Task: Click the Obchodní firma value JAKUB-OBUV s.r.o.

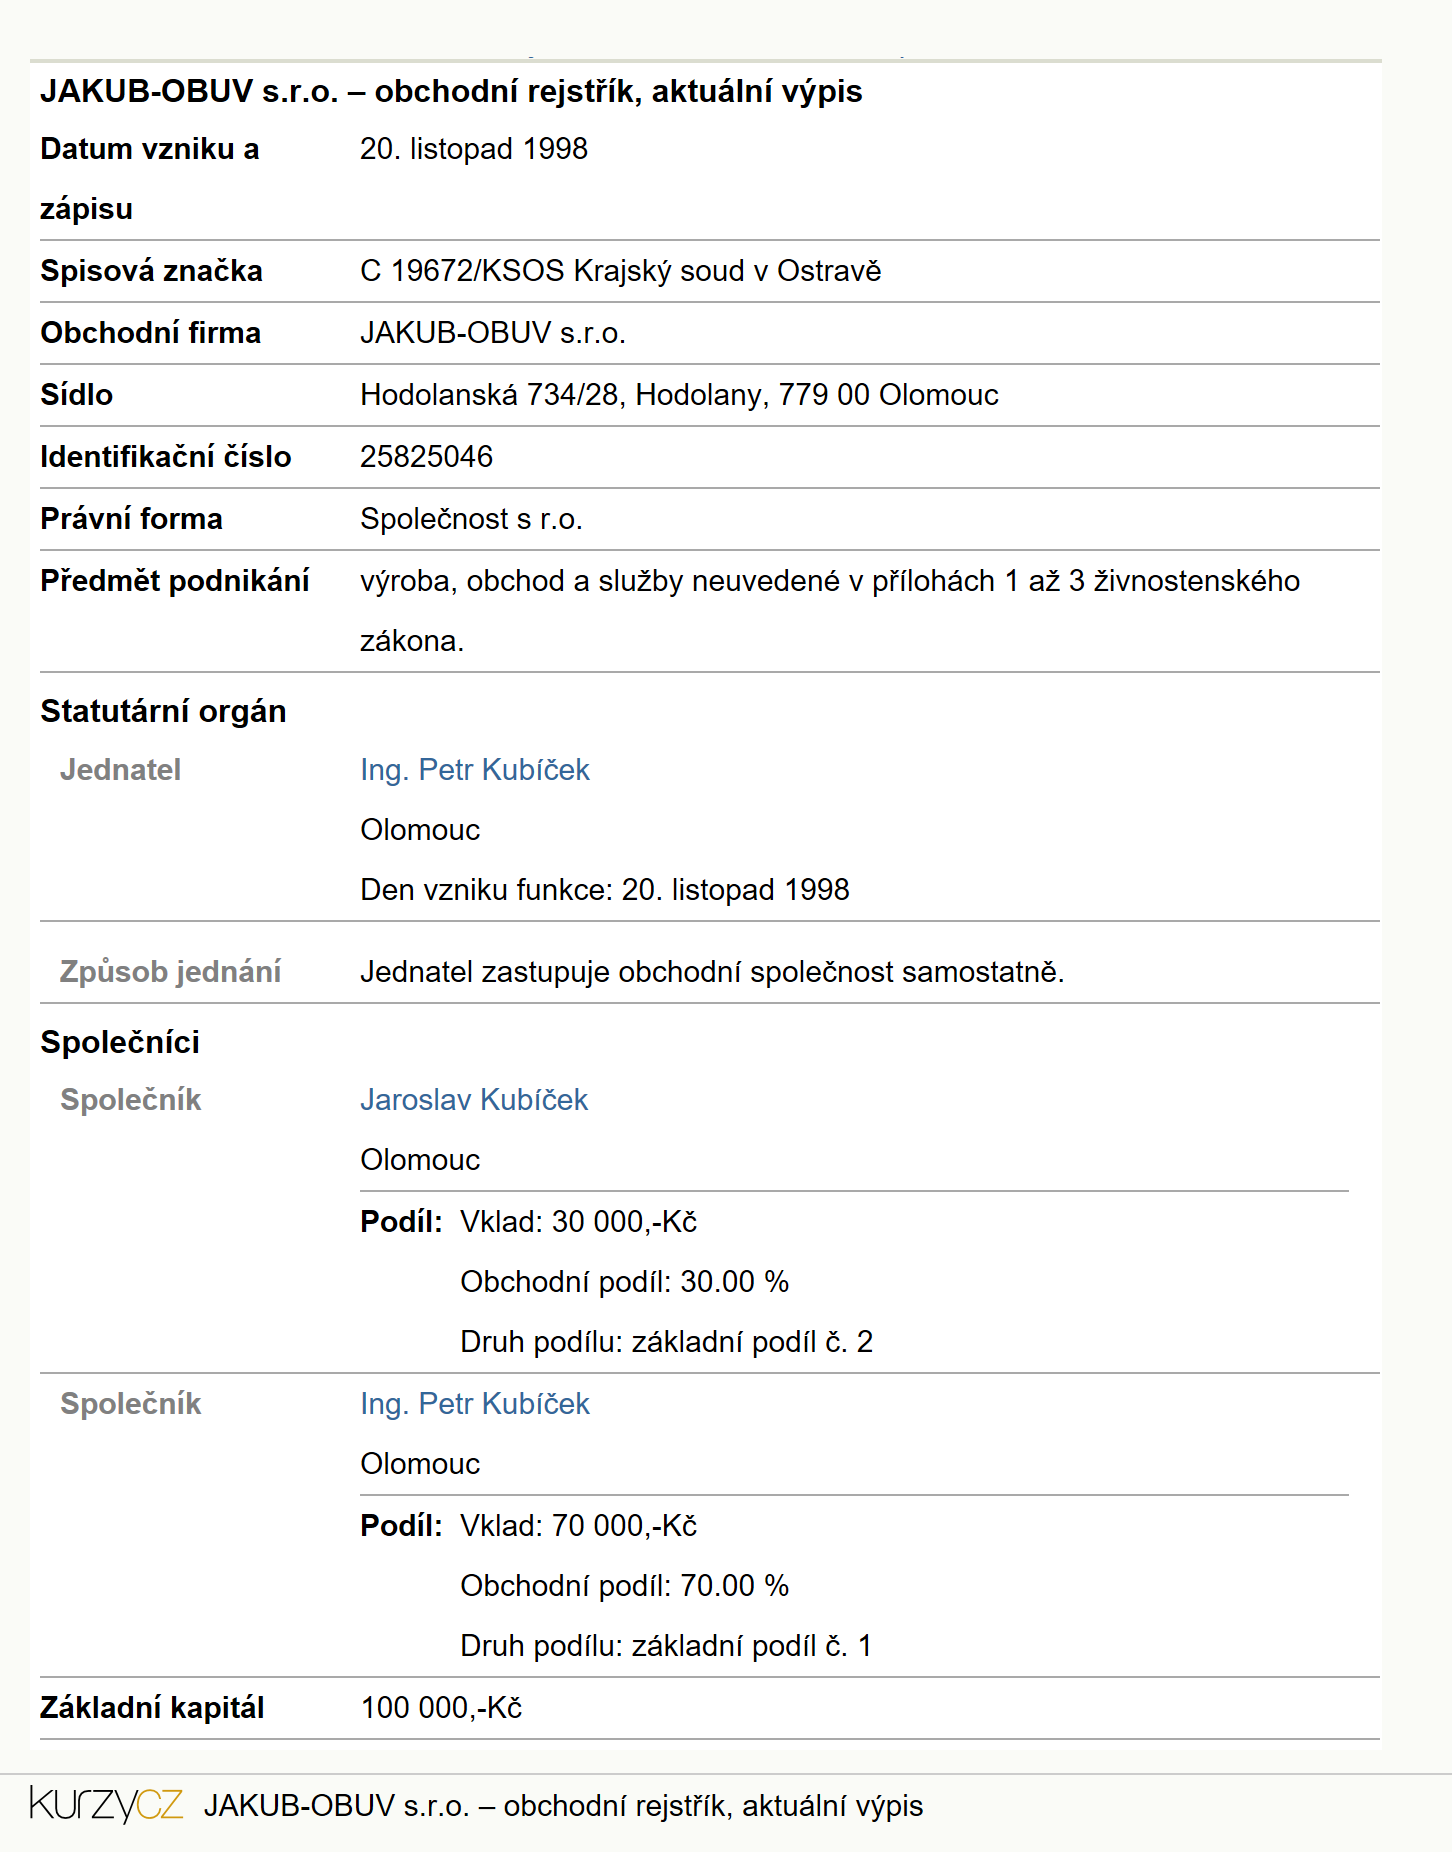Action: 493,333
